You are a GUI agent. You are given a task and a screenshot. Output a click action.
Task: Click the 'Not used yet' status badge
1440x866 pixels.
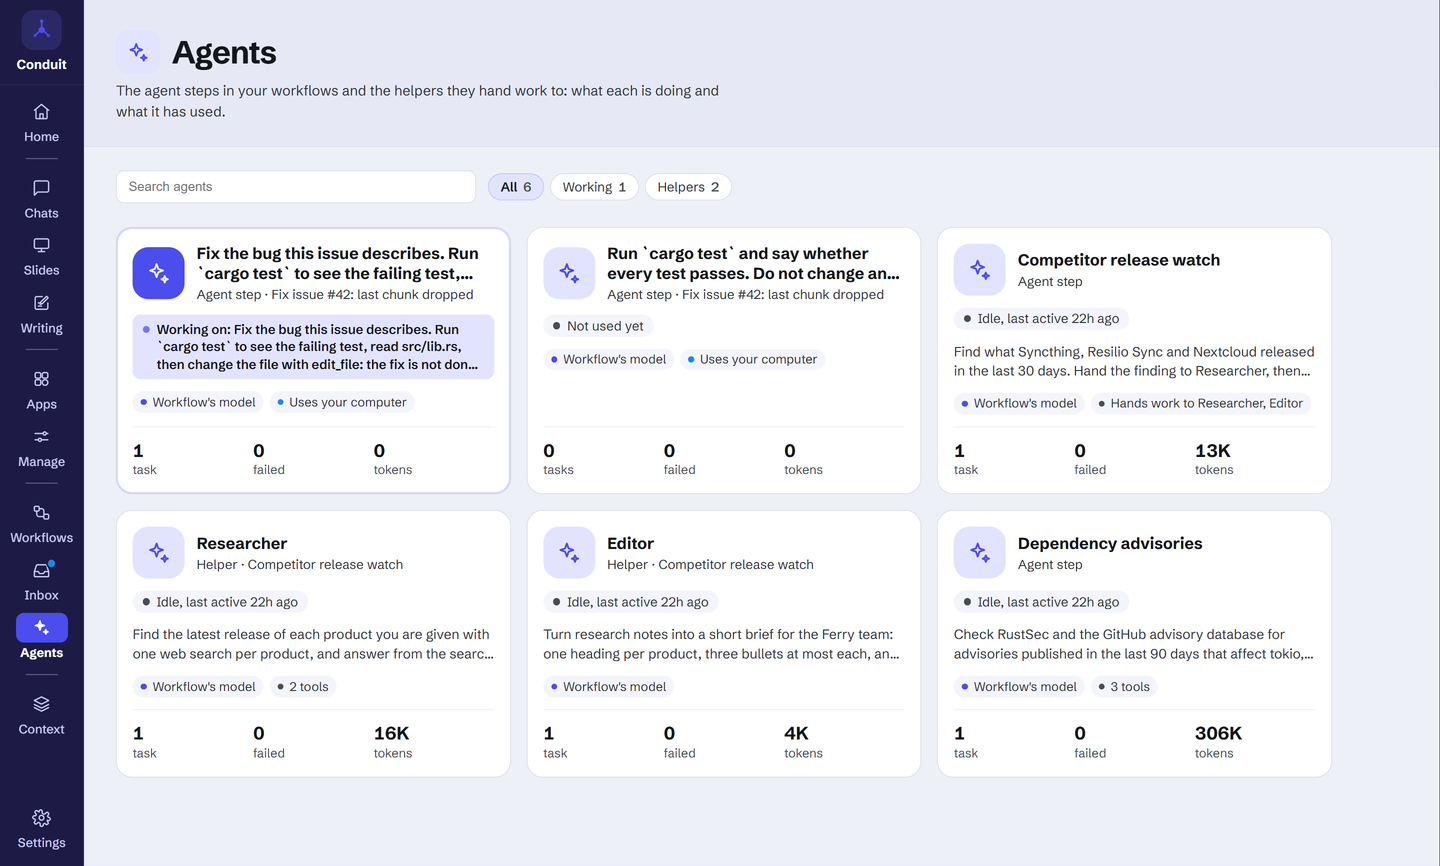point(598,326)
